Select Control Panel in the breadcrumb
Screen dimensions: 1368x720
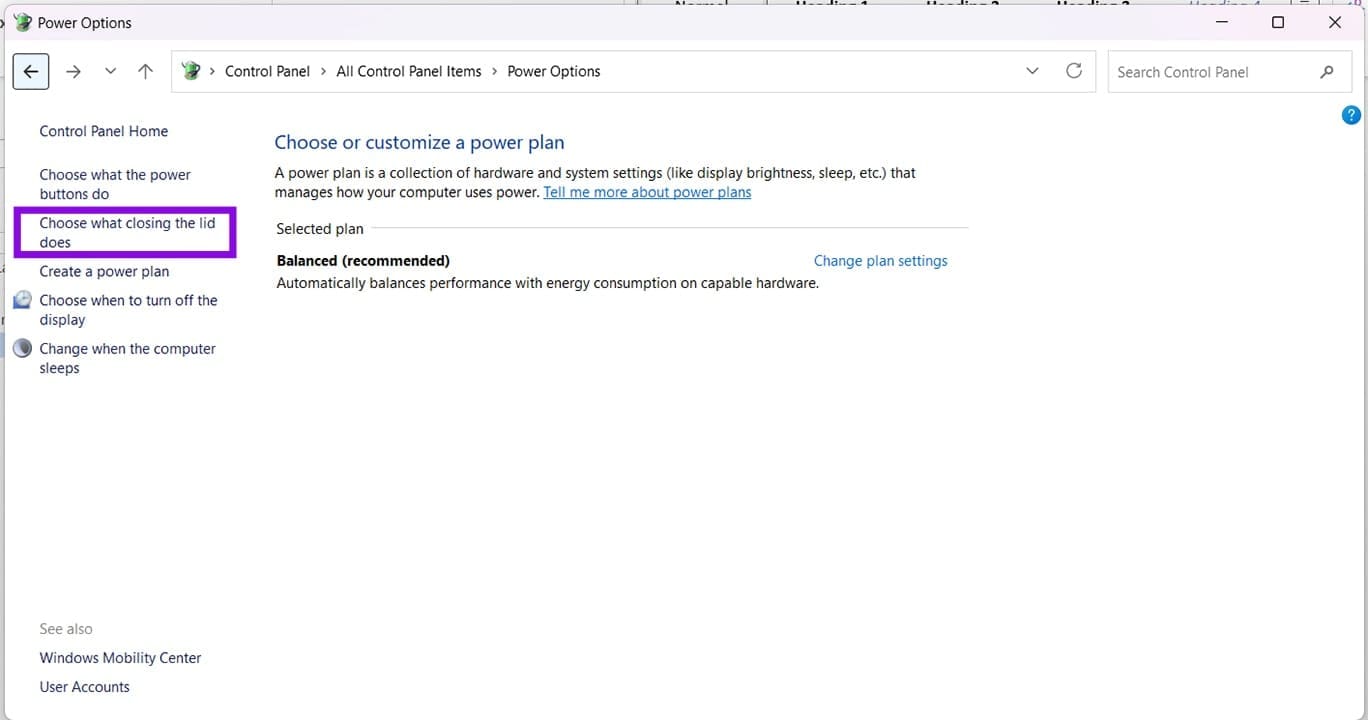tap(267, 71)
